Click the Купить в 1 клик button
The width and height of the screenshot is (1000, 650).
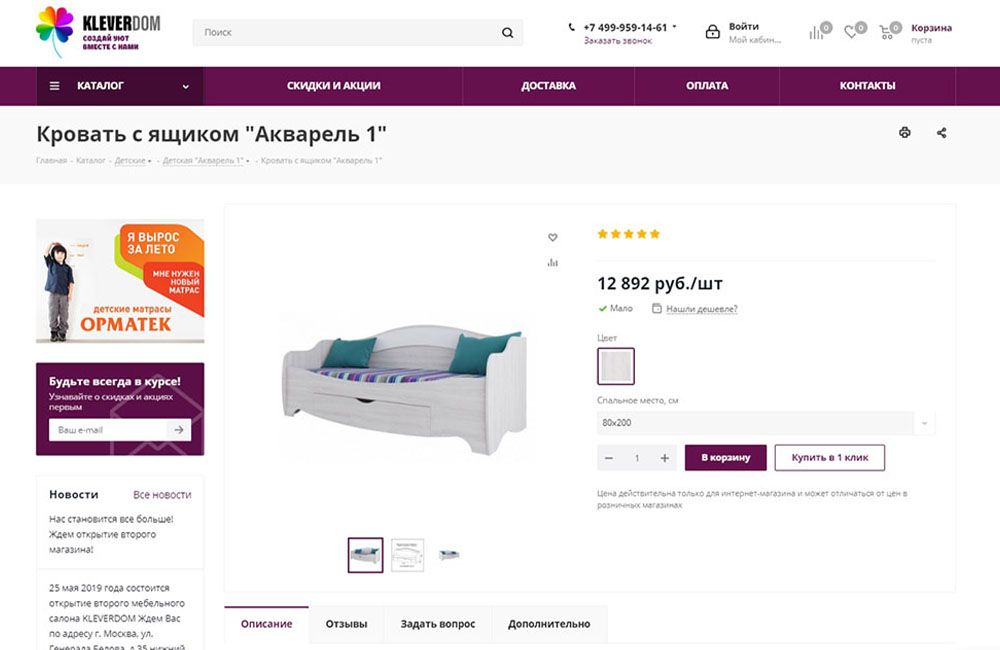click(x=829, y=458)
